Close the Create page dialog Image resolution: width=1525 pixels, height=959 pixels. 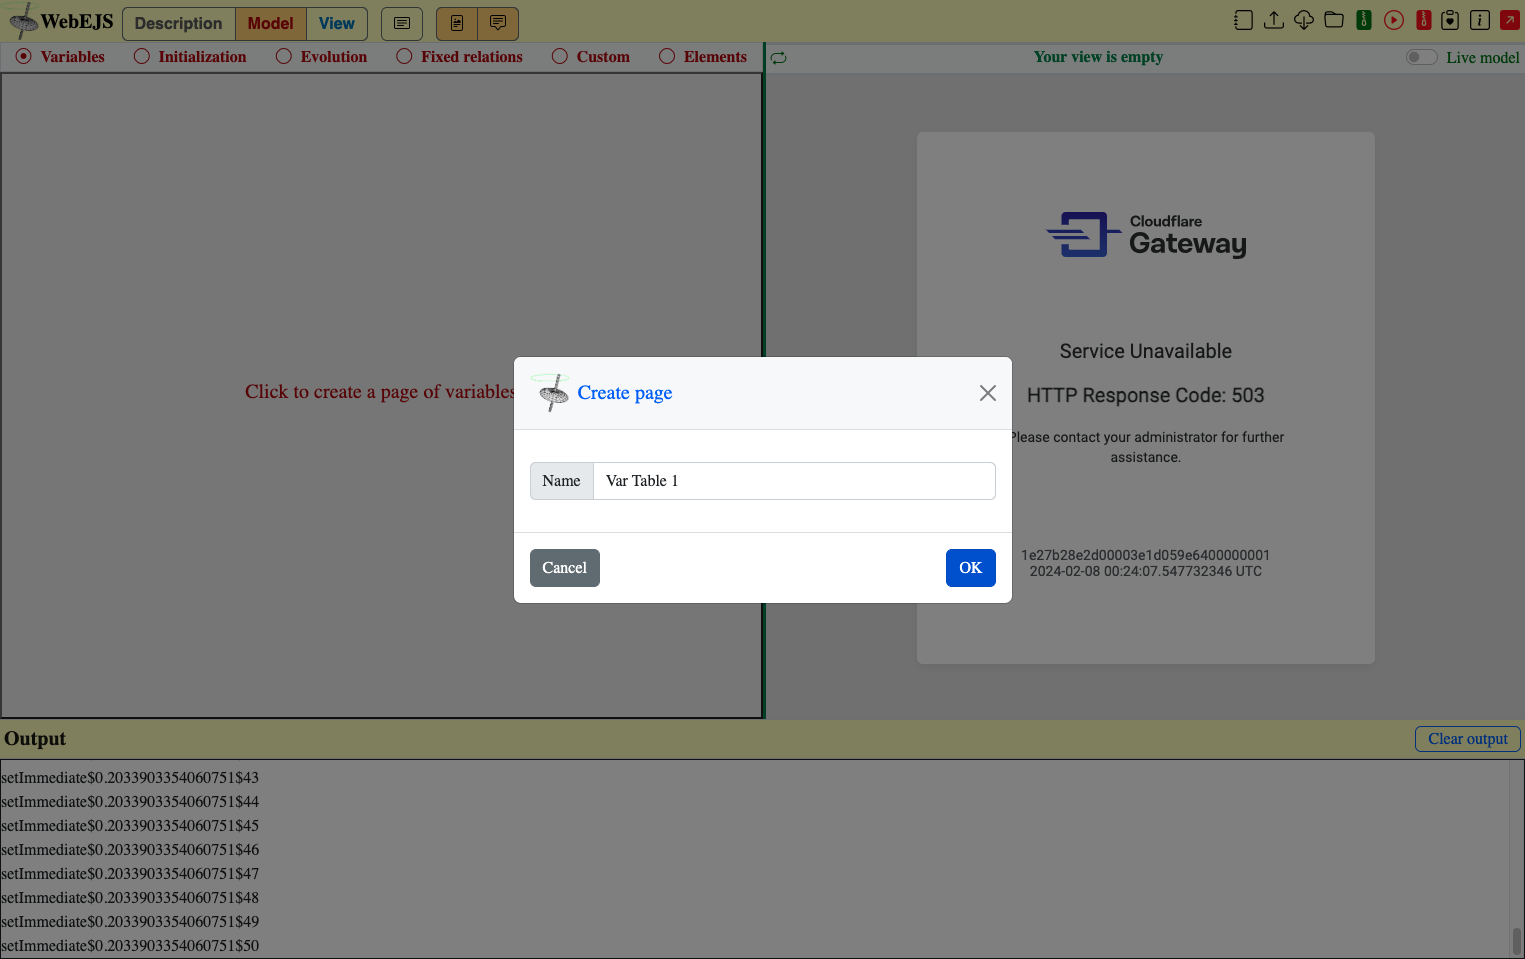(x=988, y=393)
